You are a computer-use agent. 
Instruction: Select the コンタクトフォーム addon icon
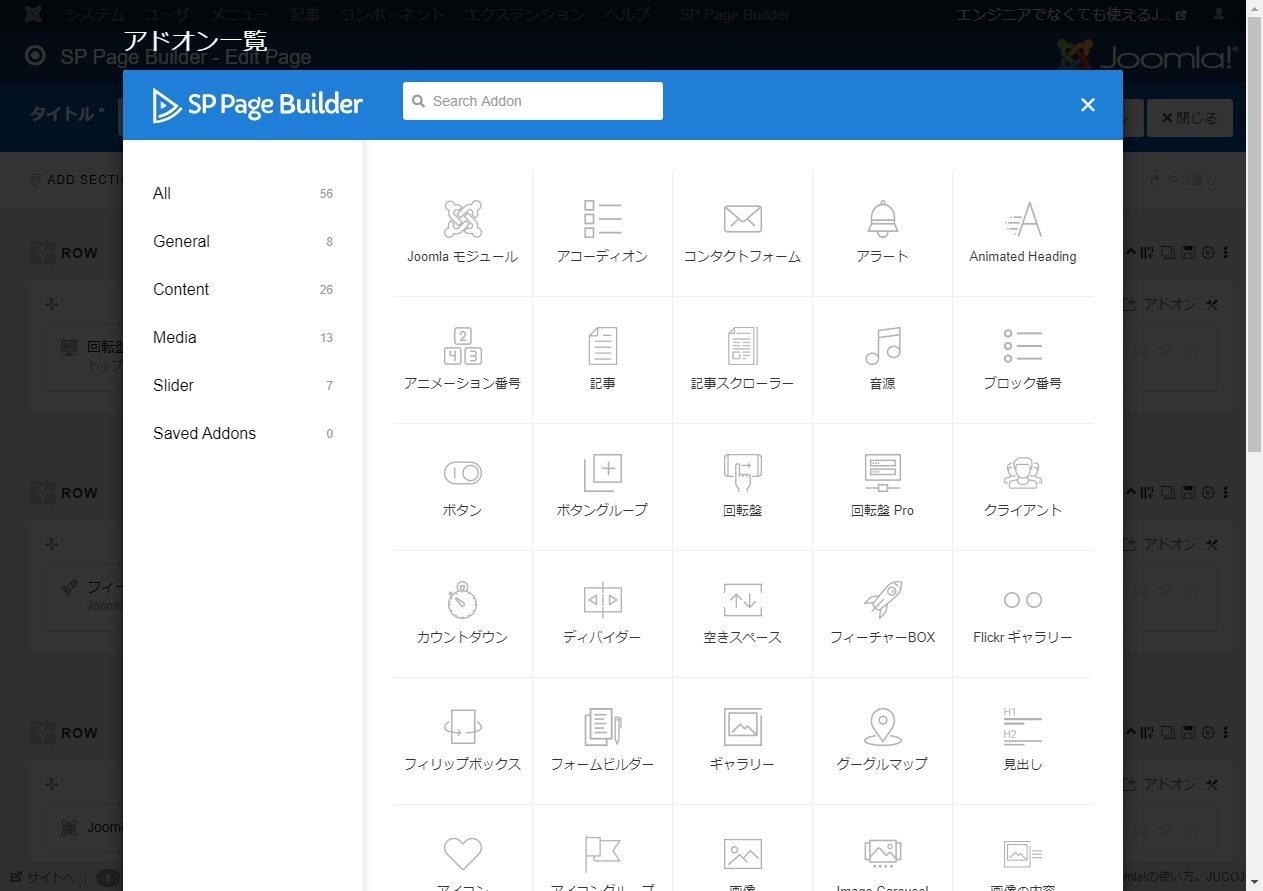pyautogui.click(x=742, y=230)
